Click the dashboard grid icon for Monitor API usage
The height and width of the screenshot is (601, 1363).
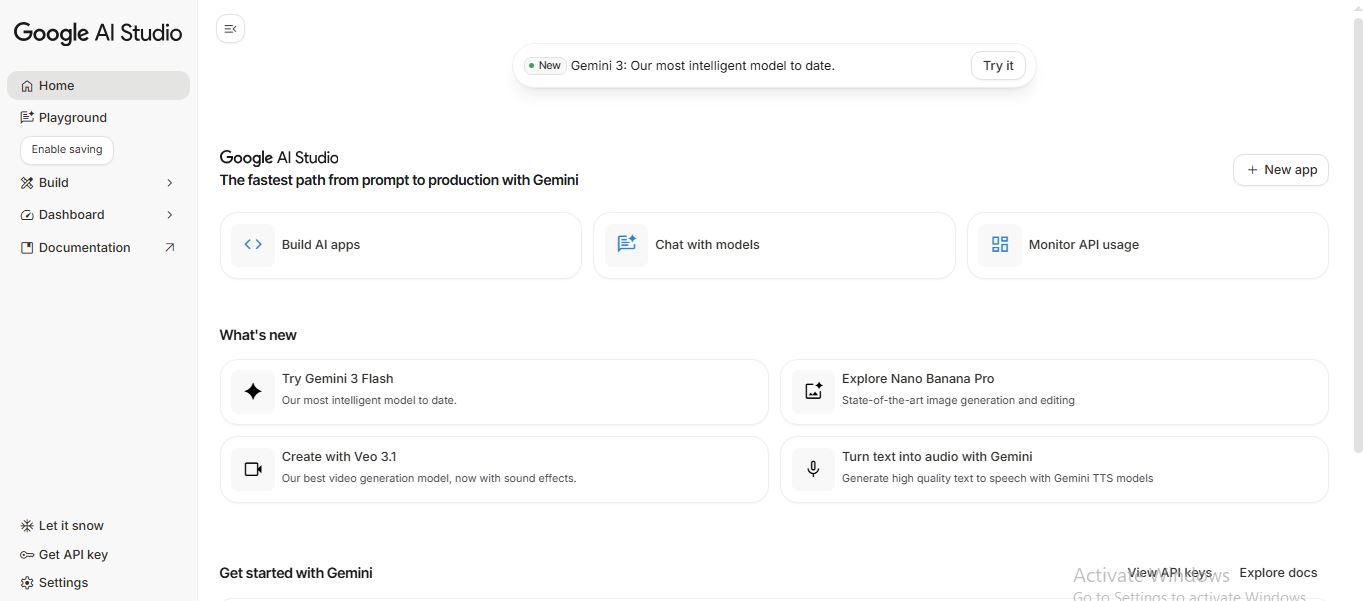point(1000,245)
